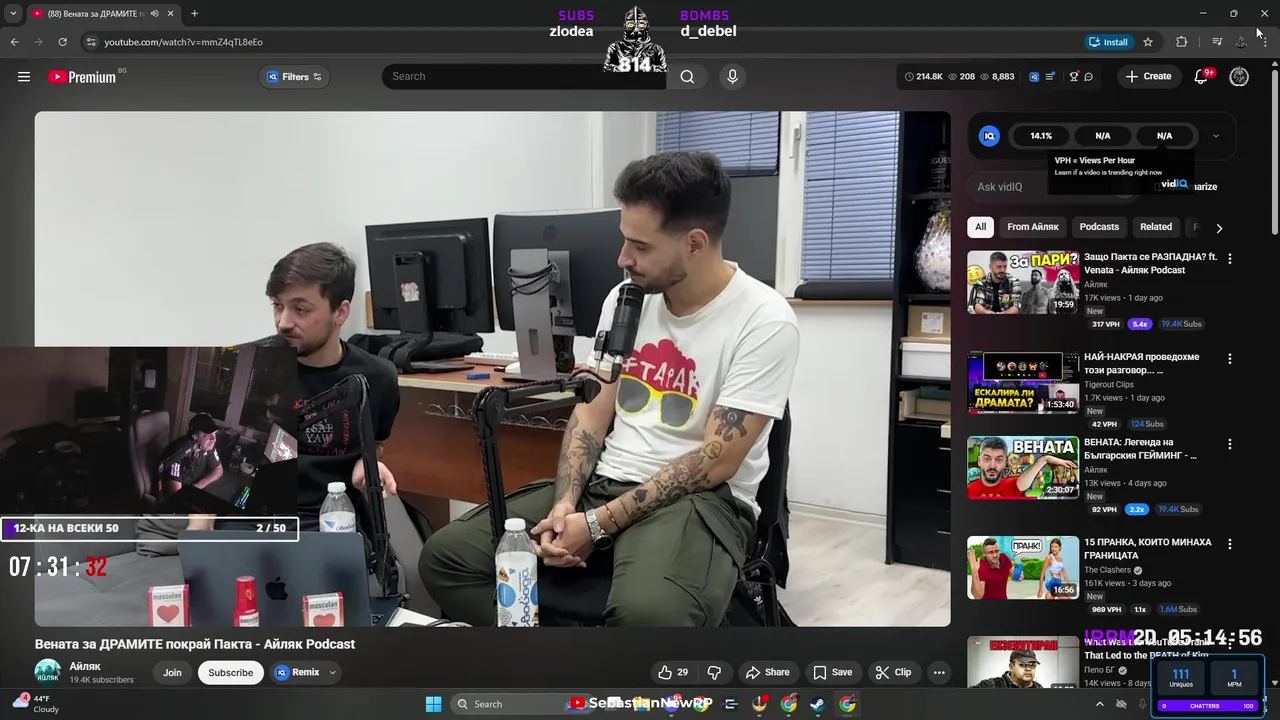Mute tab via speaker icon on tab
This screenshot has width=1280, height=720.
154,14
